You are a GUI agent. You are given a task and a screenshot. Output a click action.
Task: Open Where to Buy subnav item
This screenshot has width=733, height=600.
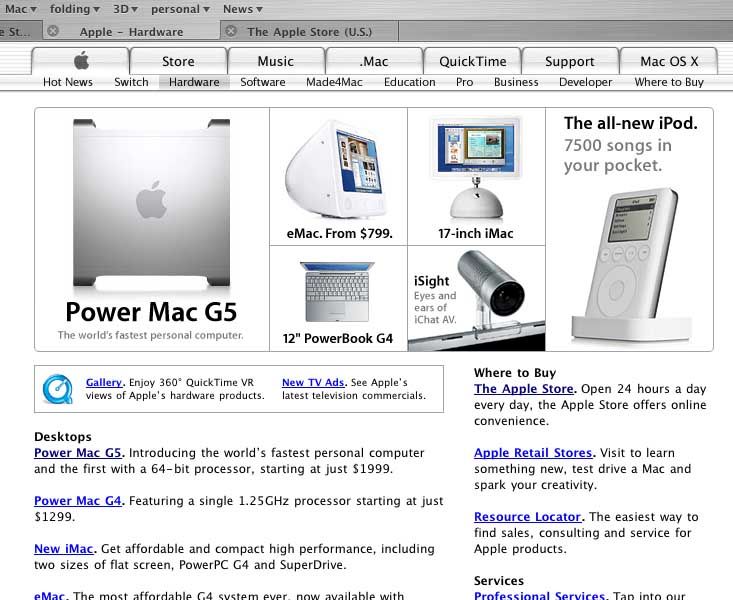click(x=669, y=82)
